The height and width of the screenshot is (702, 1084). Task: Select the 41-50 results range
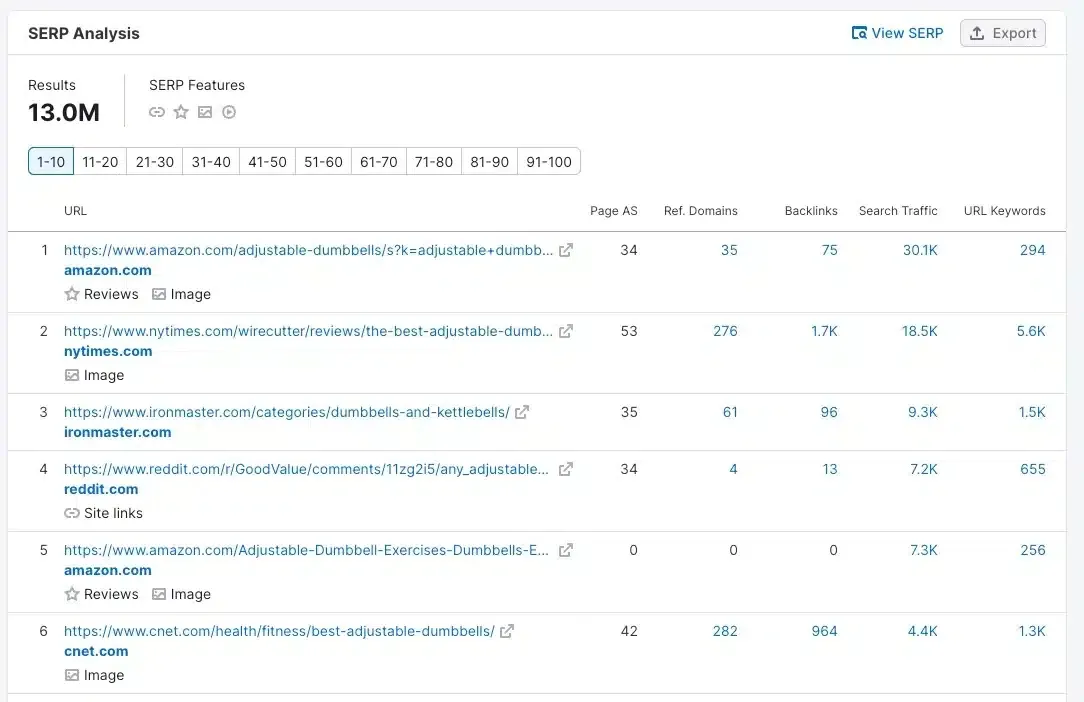click(x=267, y=161)
